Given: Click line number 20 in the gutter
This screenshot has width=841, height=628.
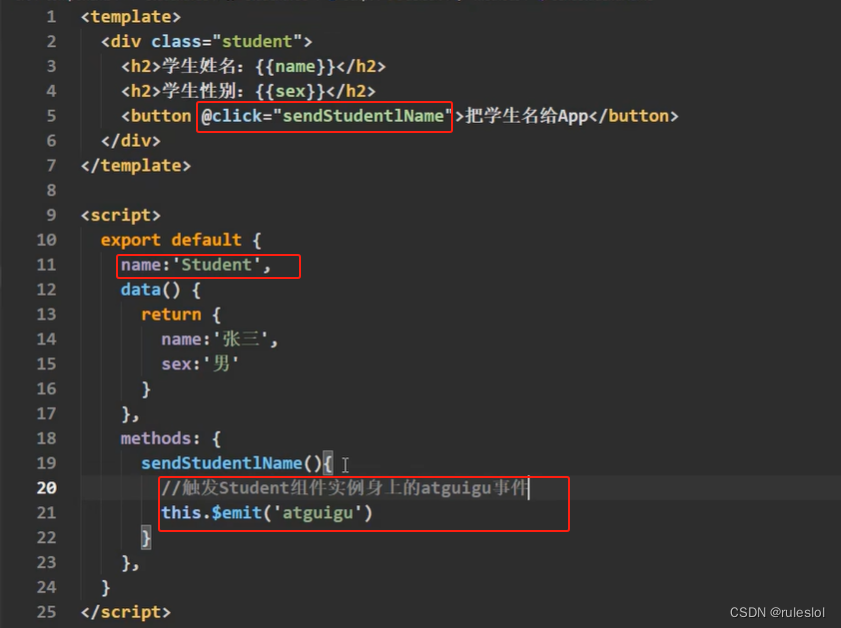Looking at the screenshot, I should (x=47, y=487).
